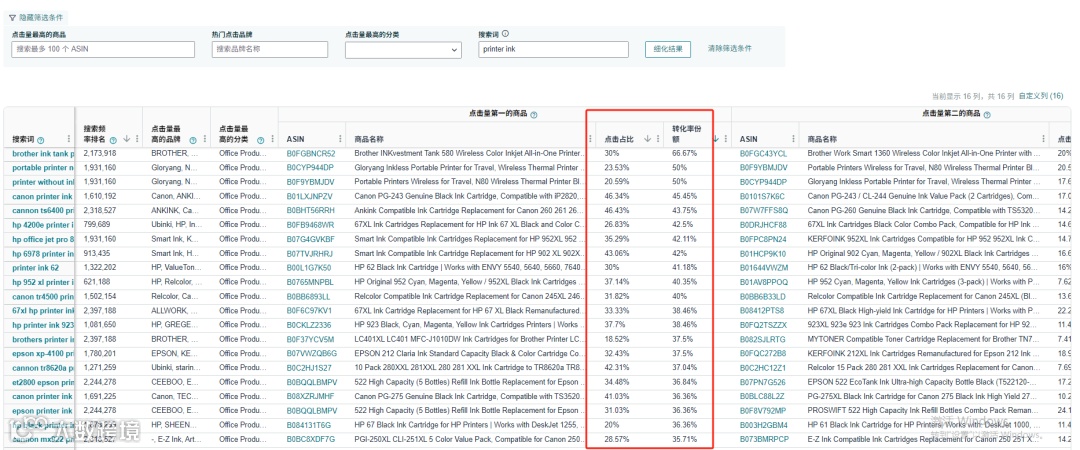Open the 转化率份额 column three-dot menu

pyautogui.click(x=725, y=139)
